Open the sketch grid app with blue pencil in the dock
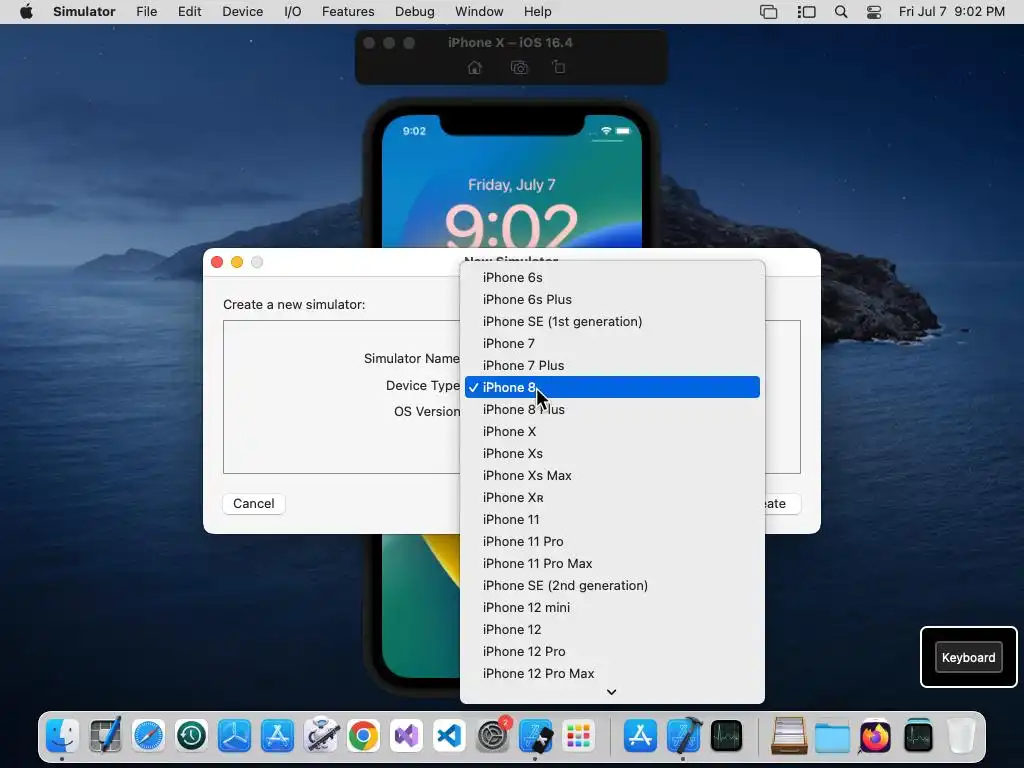This screenshot has height=768, width=1024. pos(105,736)
